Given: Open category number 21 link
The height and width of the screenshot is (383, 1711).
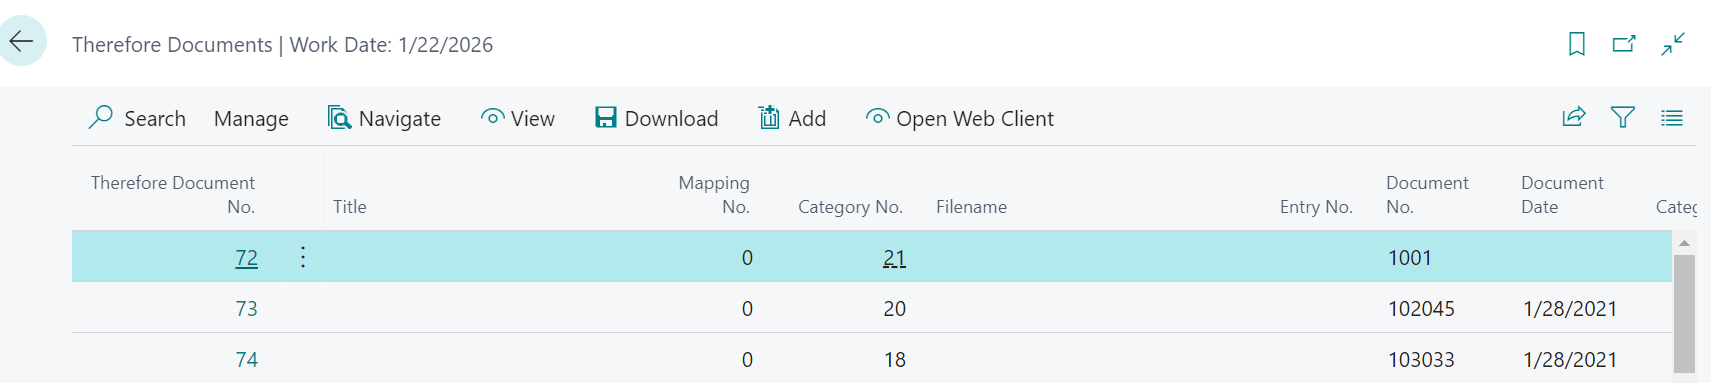Looking at the screenshot, I should click(x=894, y=258).
